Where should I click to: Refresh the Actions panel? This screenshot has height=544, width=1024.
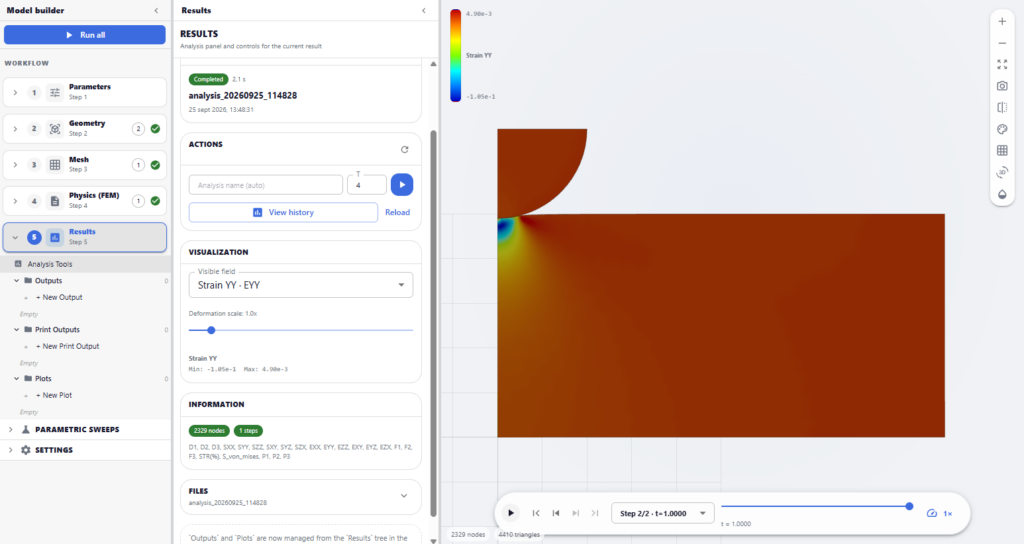pyautogui.click(x=405, y=150)
